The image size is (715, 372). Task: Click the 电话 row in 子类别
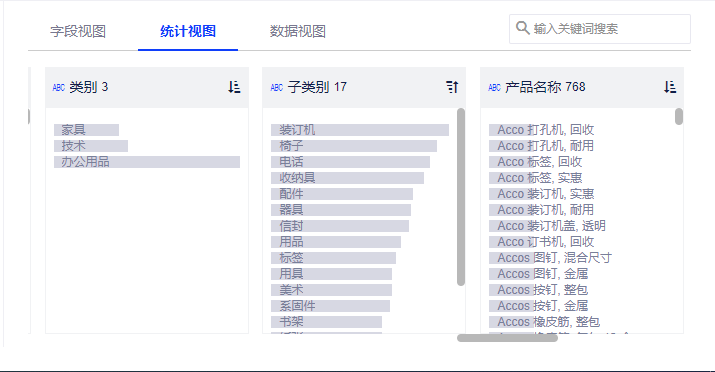[x=350, y=162]
